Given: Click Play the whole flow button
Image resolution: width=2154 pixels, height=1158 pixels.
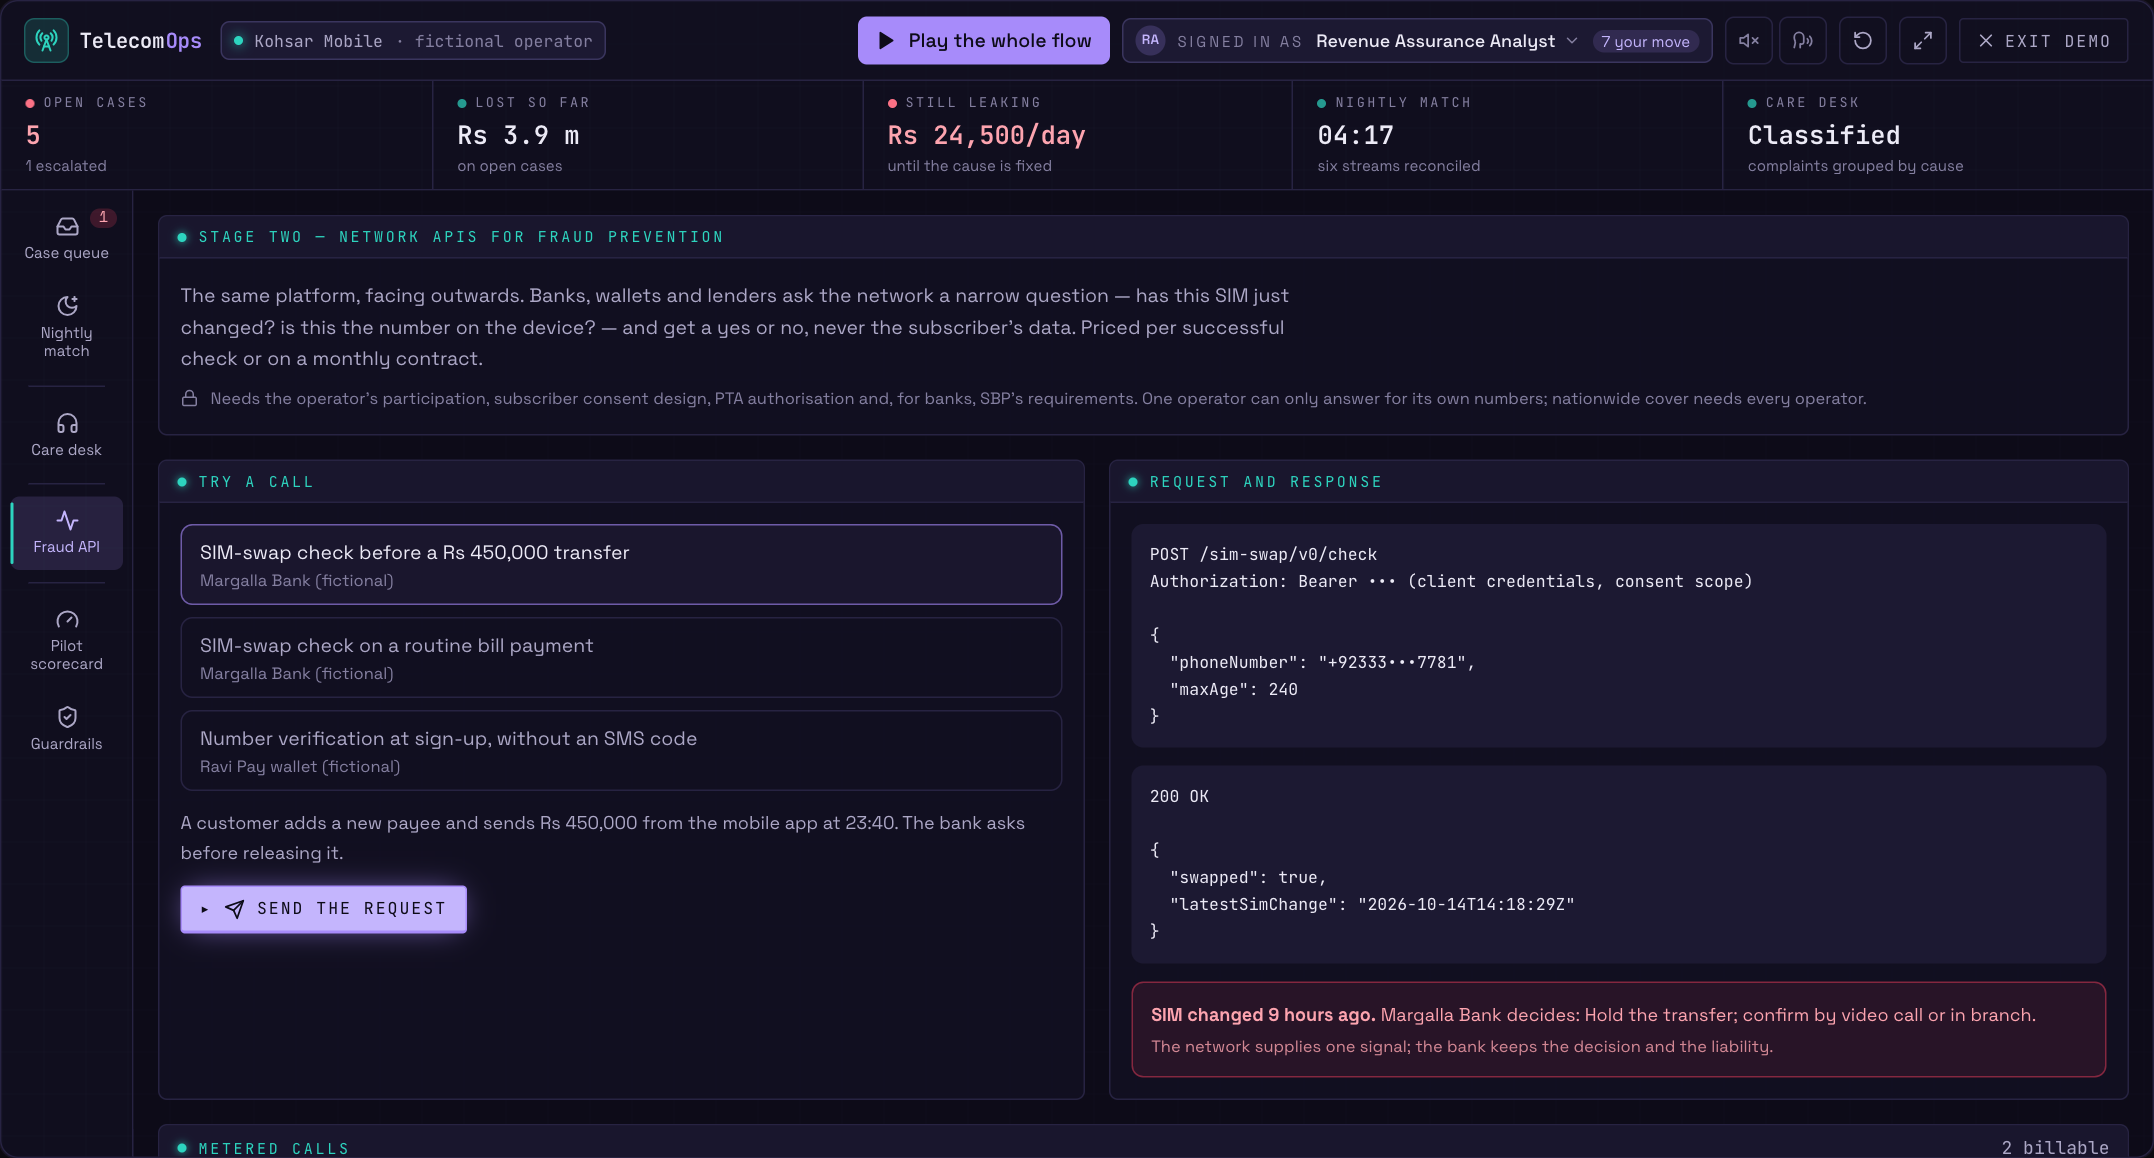Looking at the screenshot, I should (x=983, y=41).
